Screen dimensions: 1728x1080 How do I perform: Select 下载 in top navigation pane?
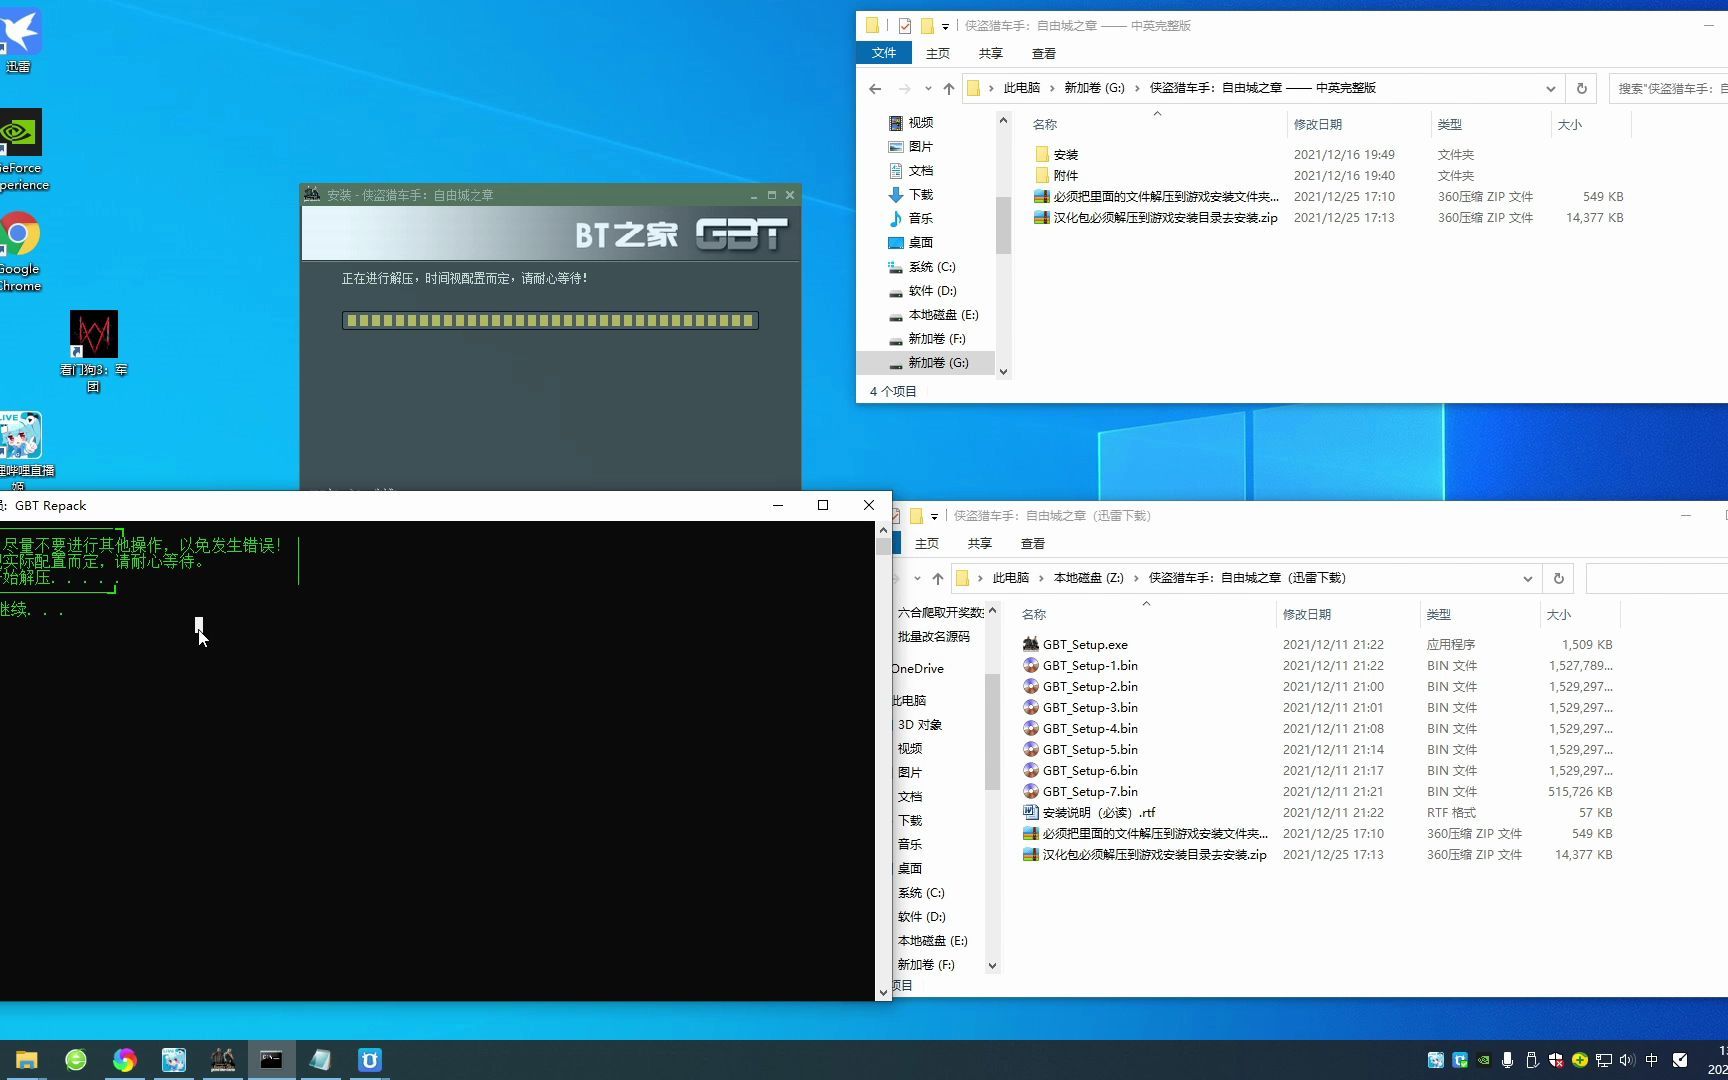click(x=910, y=195)
